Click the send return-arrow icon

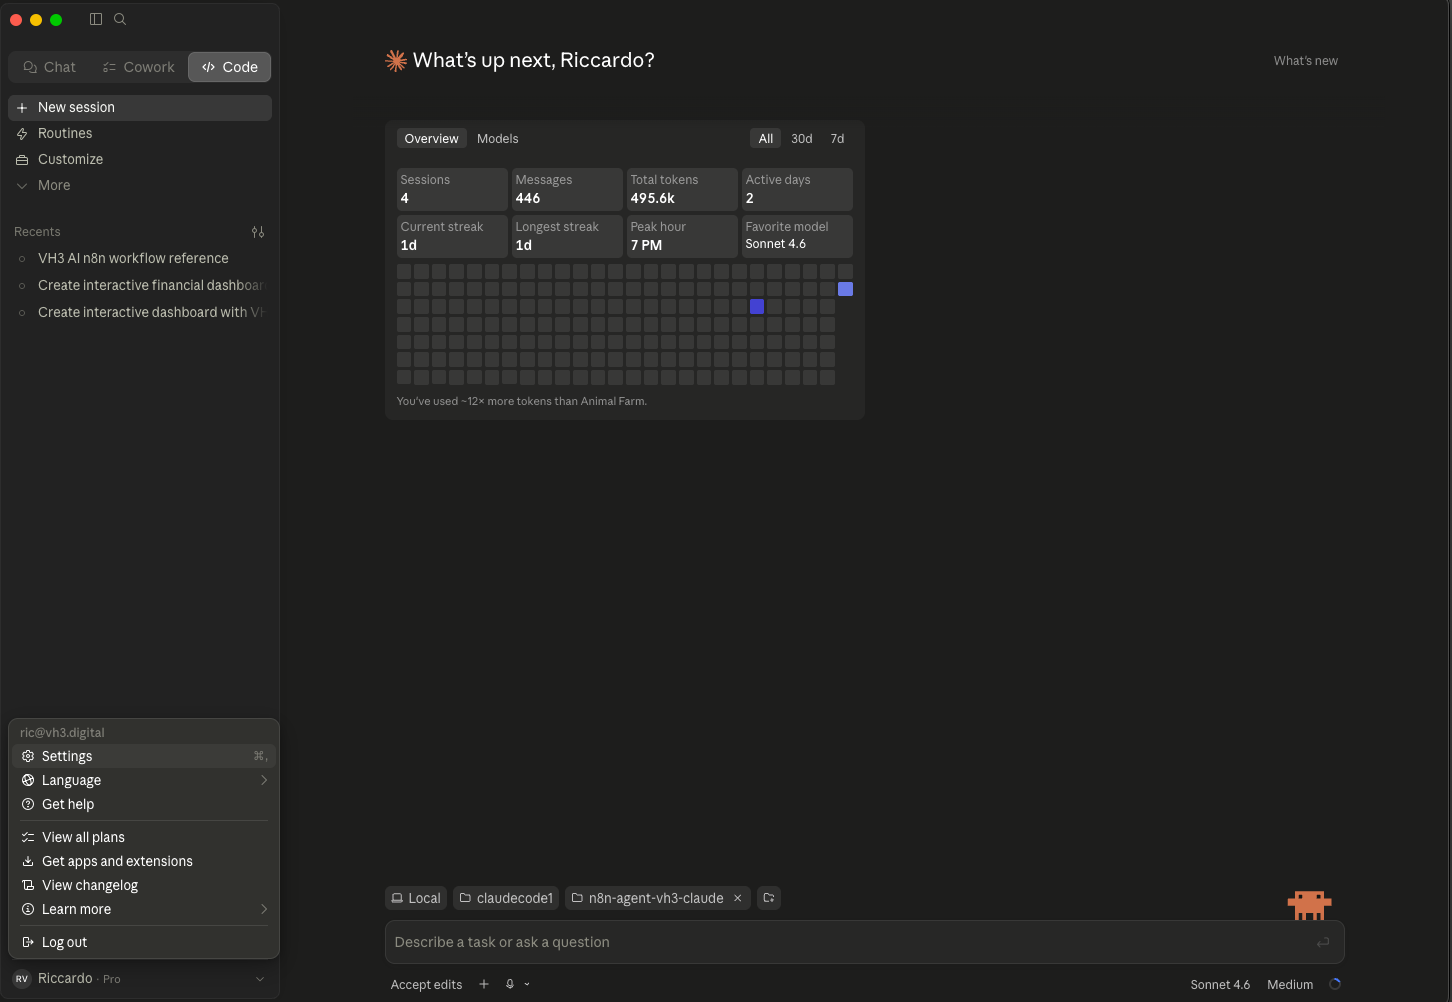[1323, 942]
